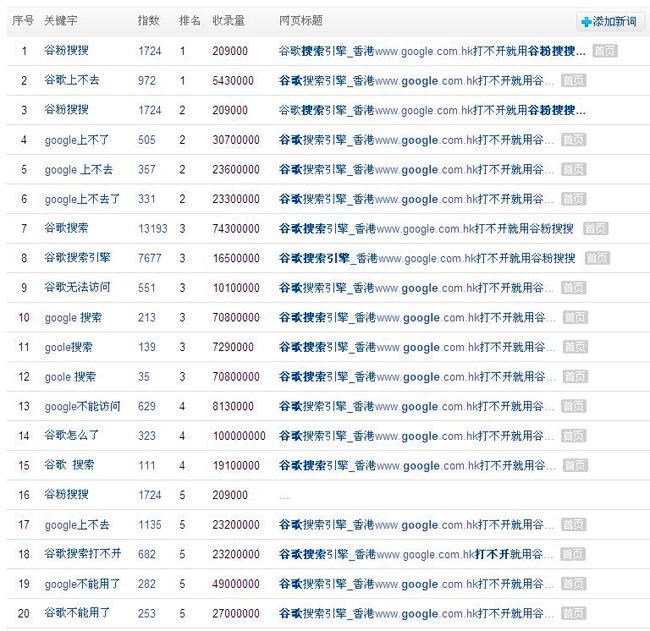Click index value 7677

(150, 258)
